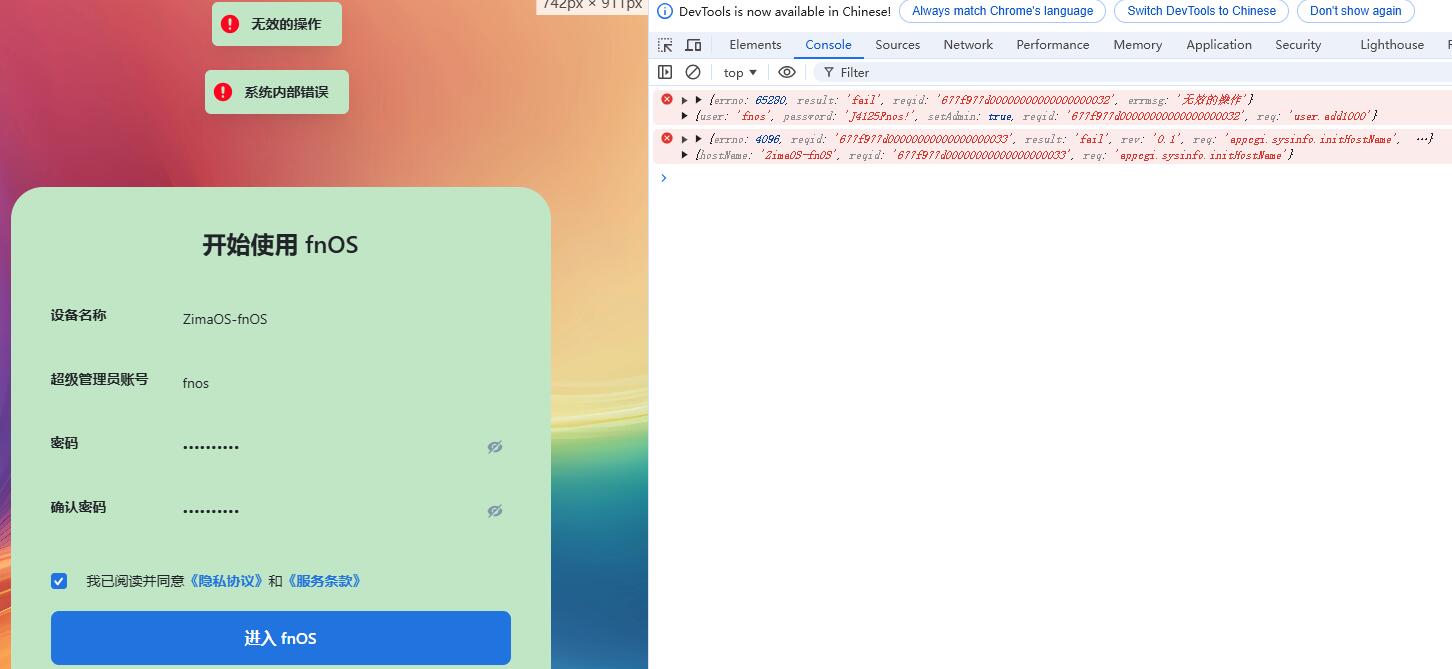The width and height of the screenshot is (1452, 669).
Task: Clear console with the ban icon
Action: [693, 72]
